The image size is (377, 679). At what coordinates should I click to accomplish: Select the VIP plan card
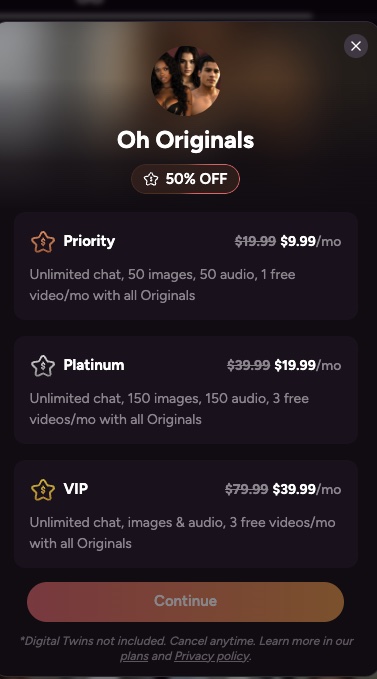[186, 514]
